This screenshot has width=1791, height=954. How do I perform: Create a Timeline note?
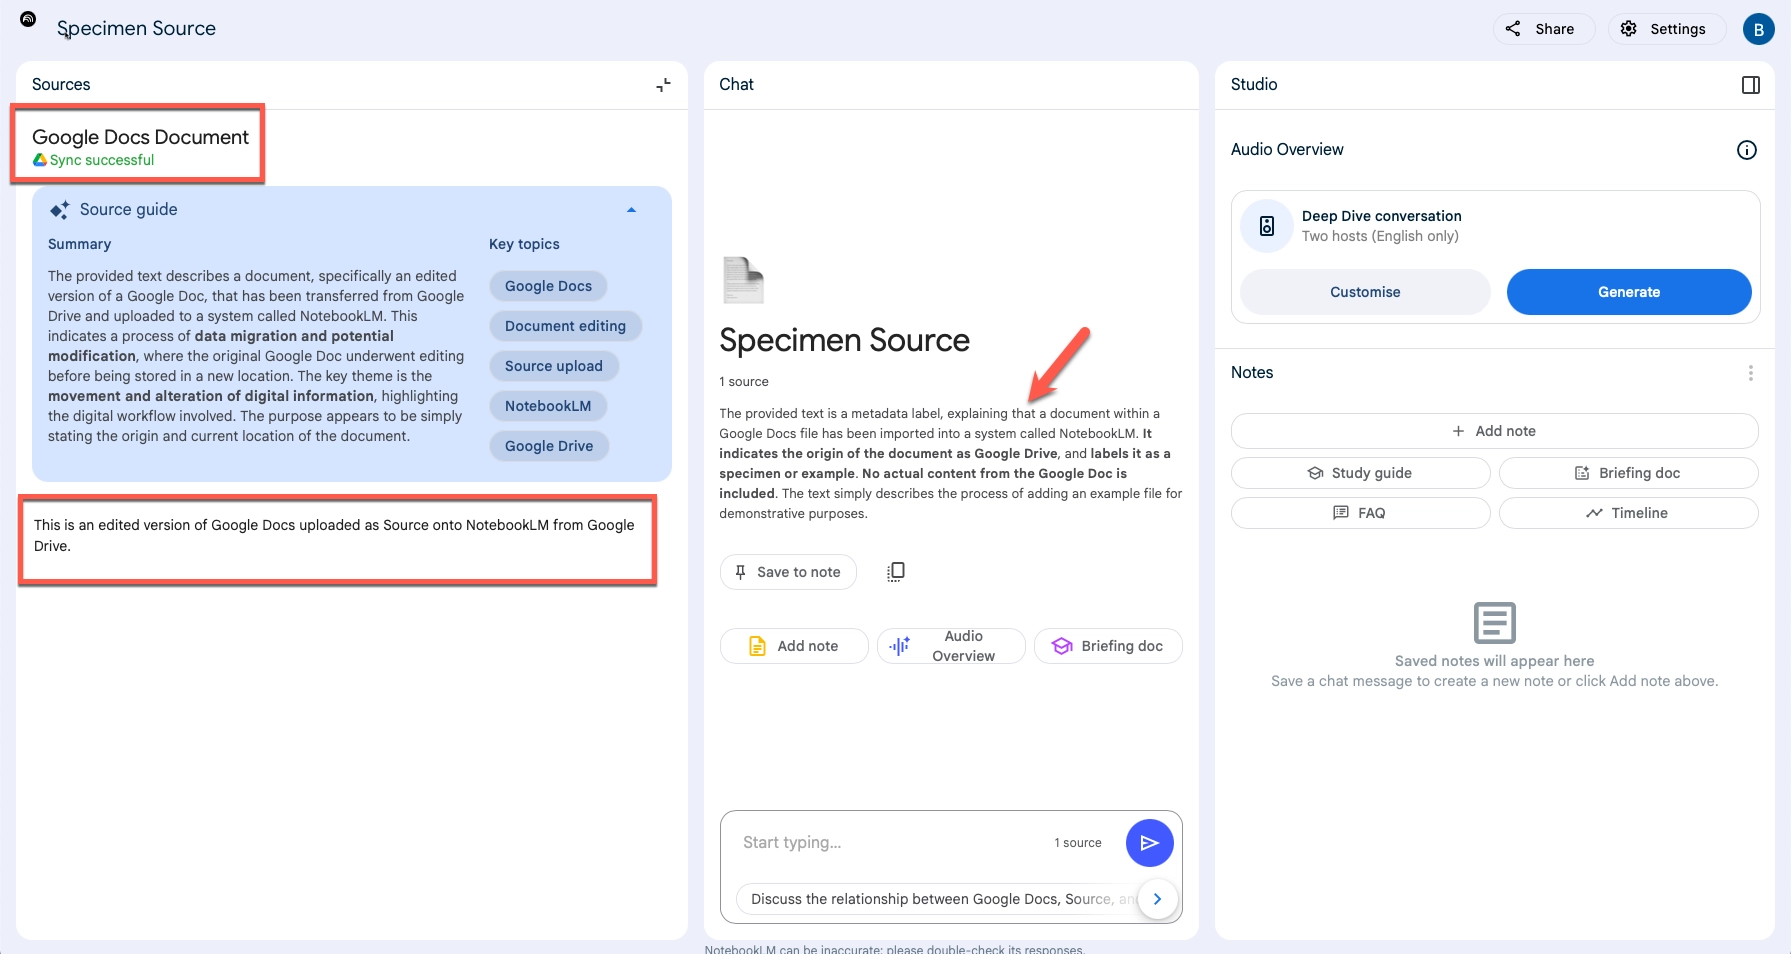pos(1628,513)
